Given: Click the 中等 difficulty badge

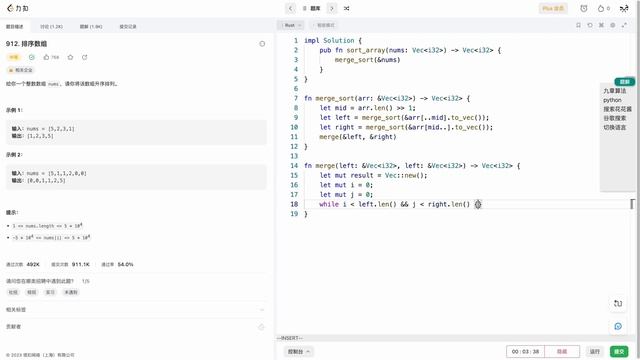Looking at the screenshot, I should point(14,57).
